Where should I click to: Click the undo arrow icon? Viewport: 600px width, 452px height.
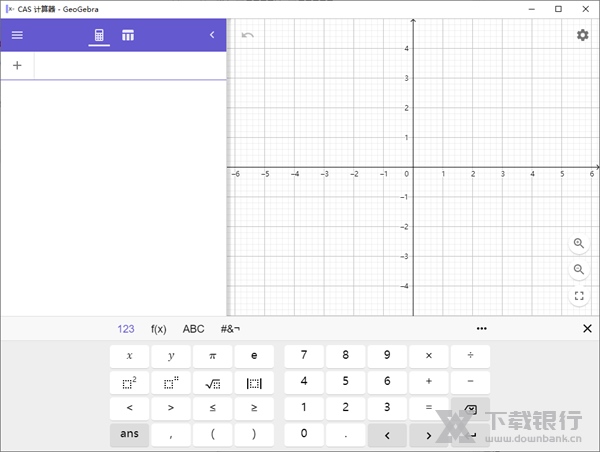point(247,35)
